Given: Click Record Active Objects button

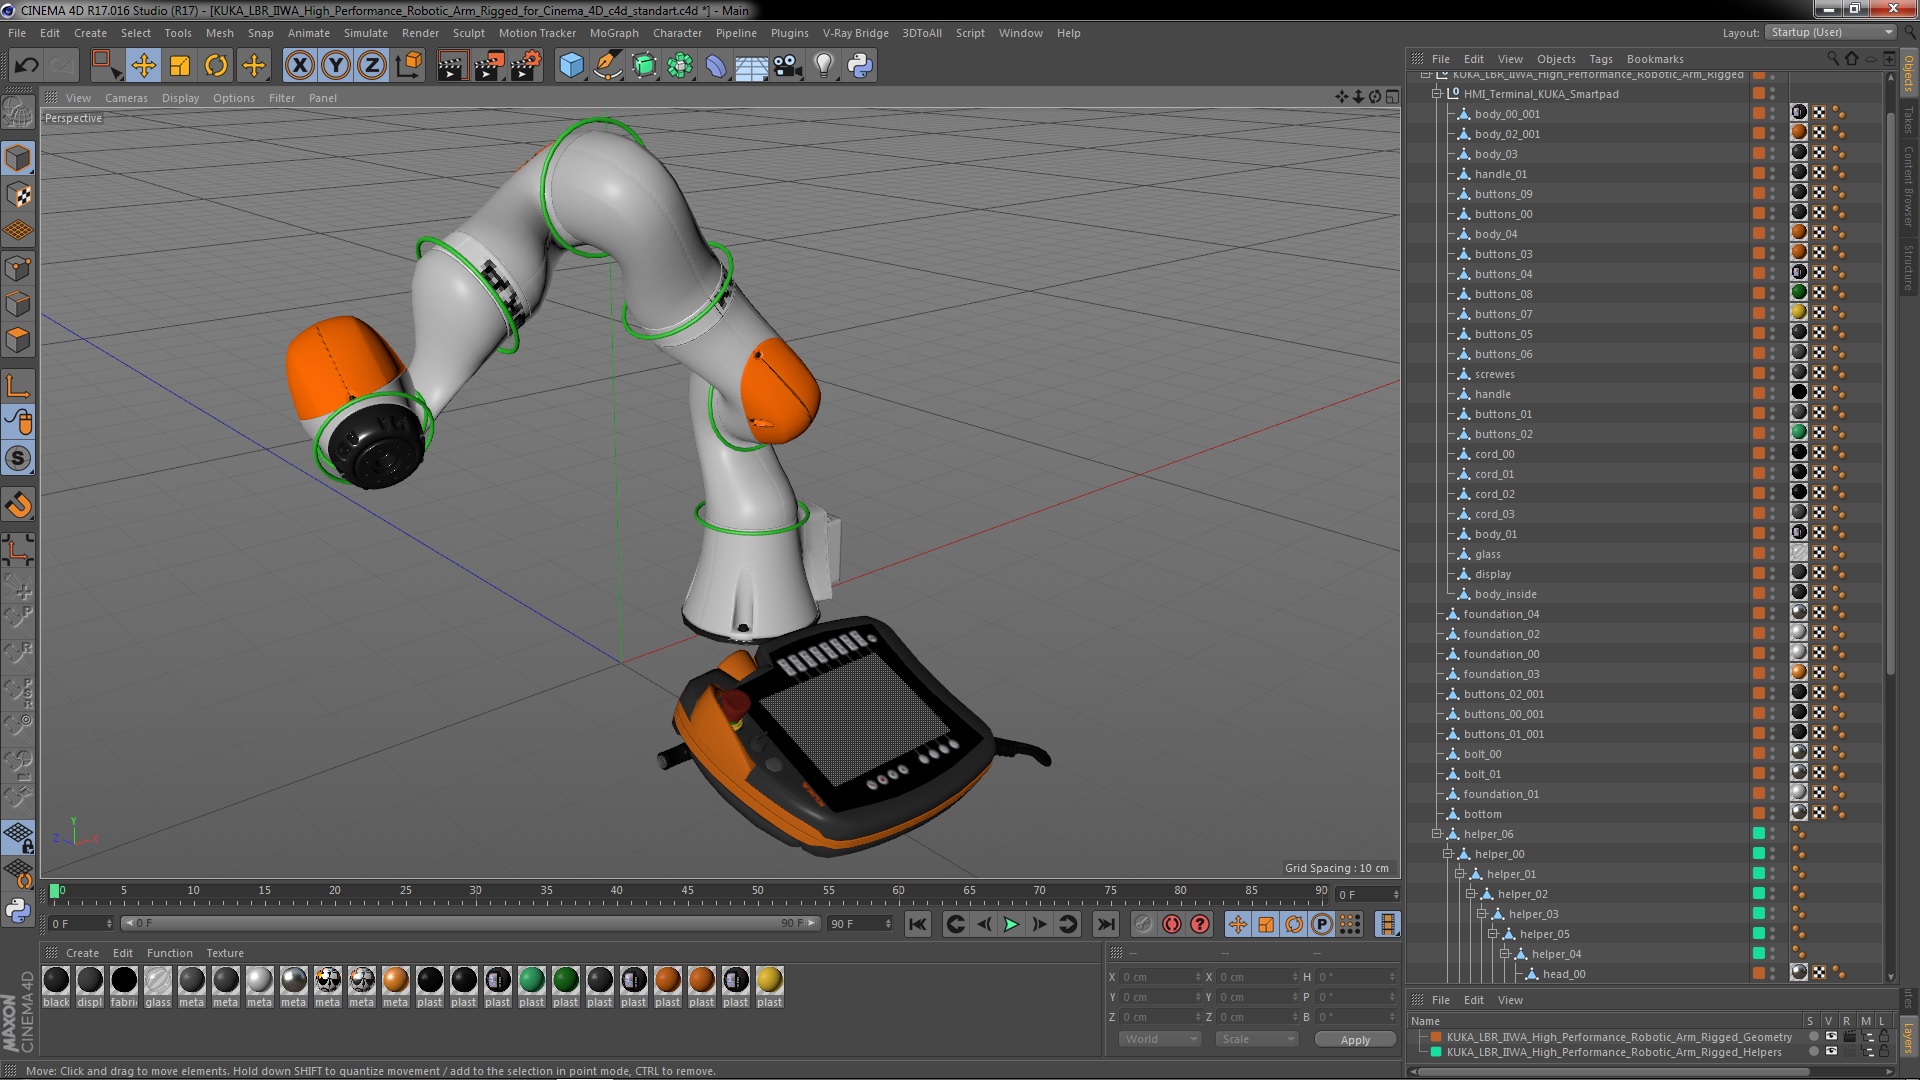Looking at the screenshot, I should click(1144, 925).
